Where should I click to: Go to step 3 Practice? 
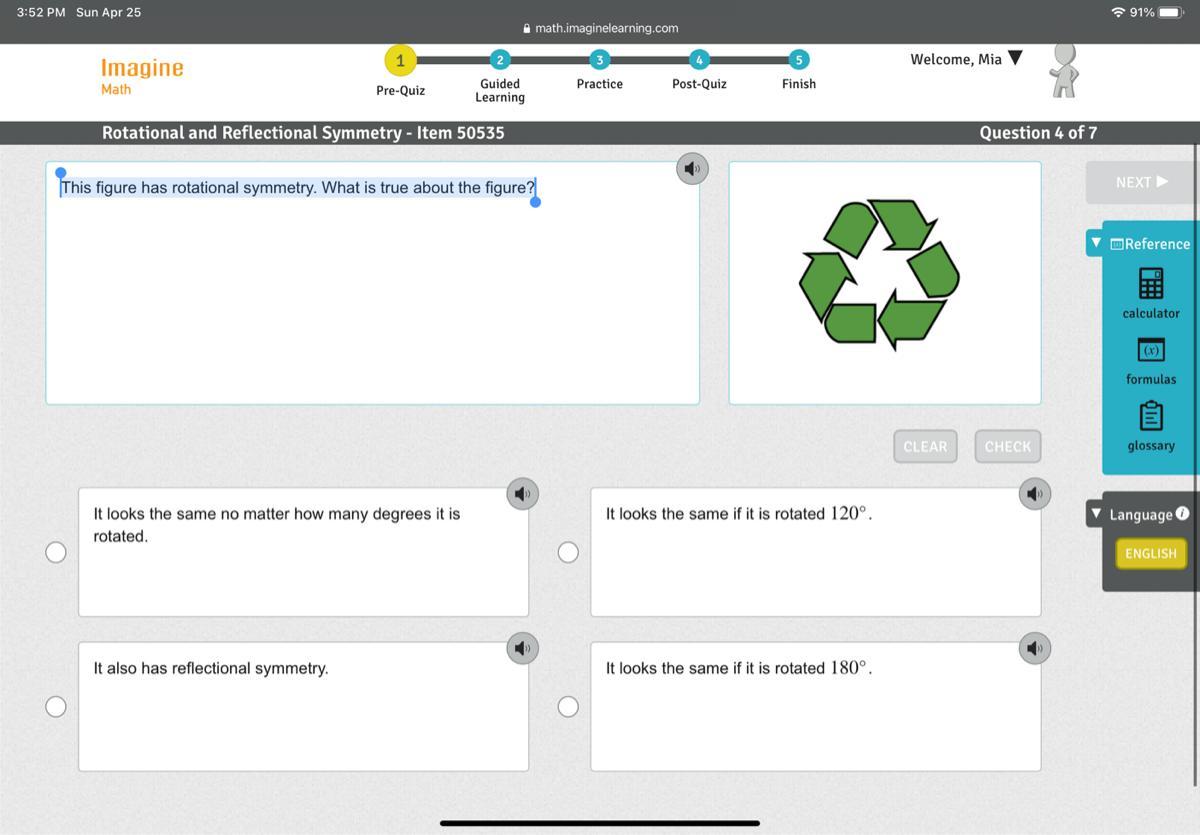[x=599, y=61]
